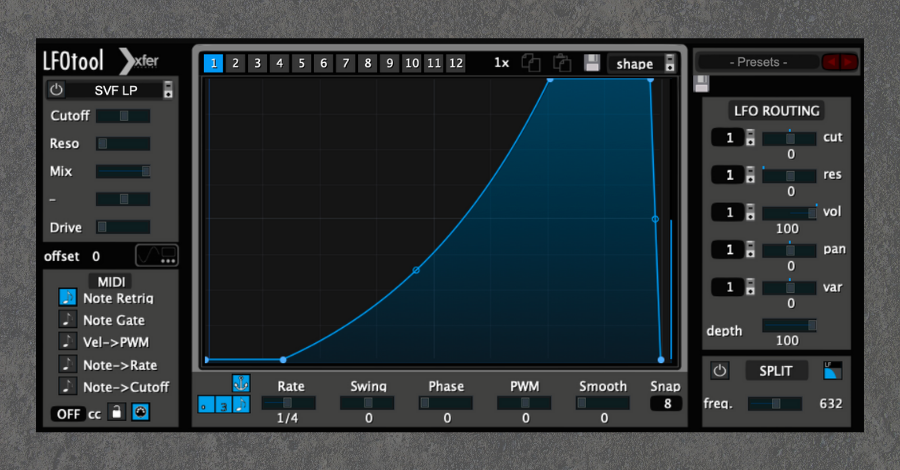Select graph tab 5
The image size is (900, 470).
(301, 63)
